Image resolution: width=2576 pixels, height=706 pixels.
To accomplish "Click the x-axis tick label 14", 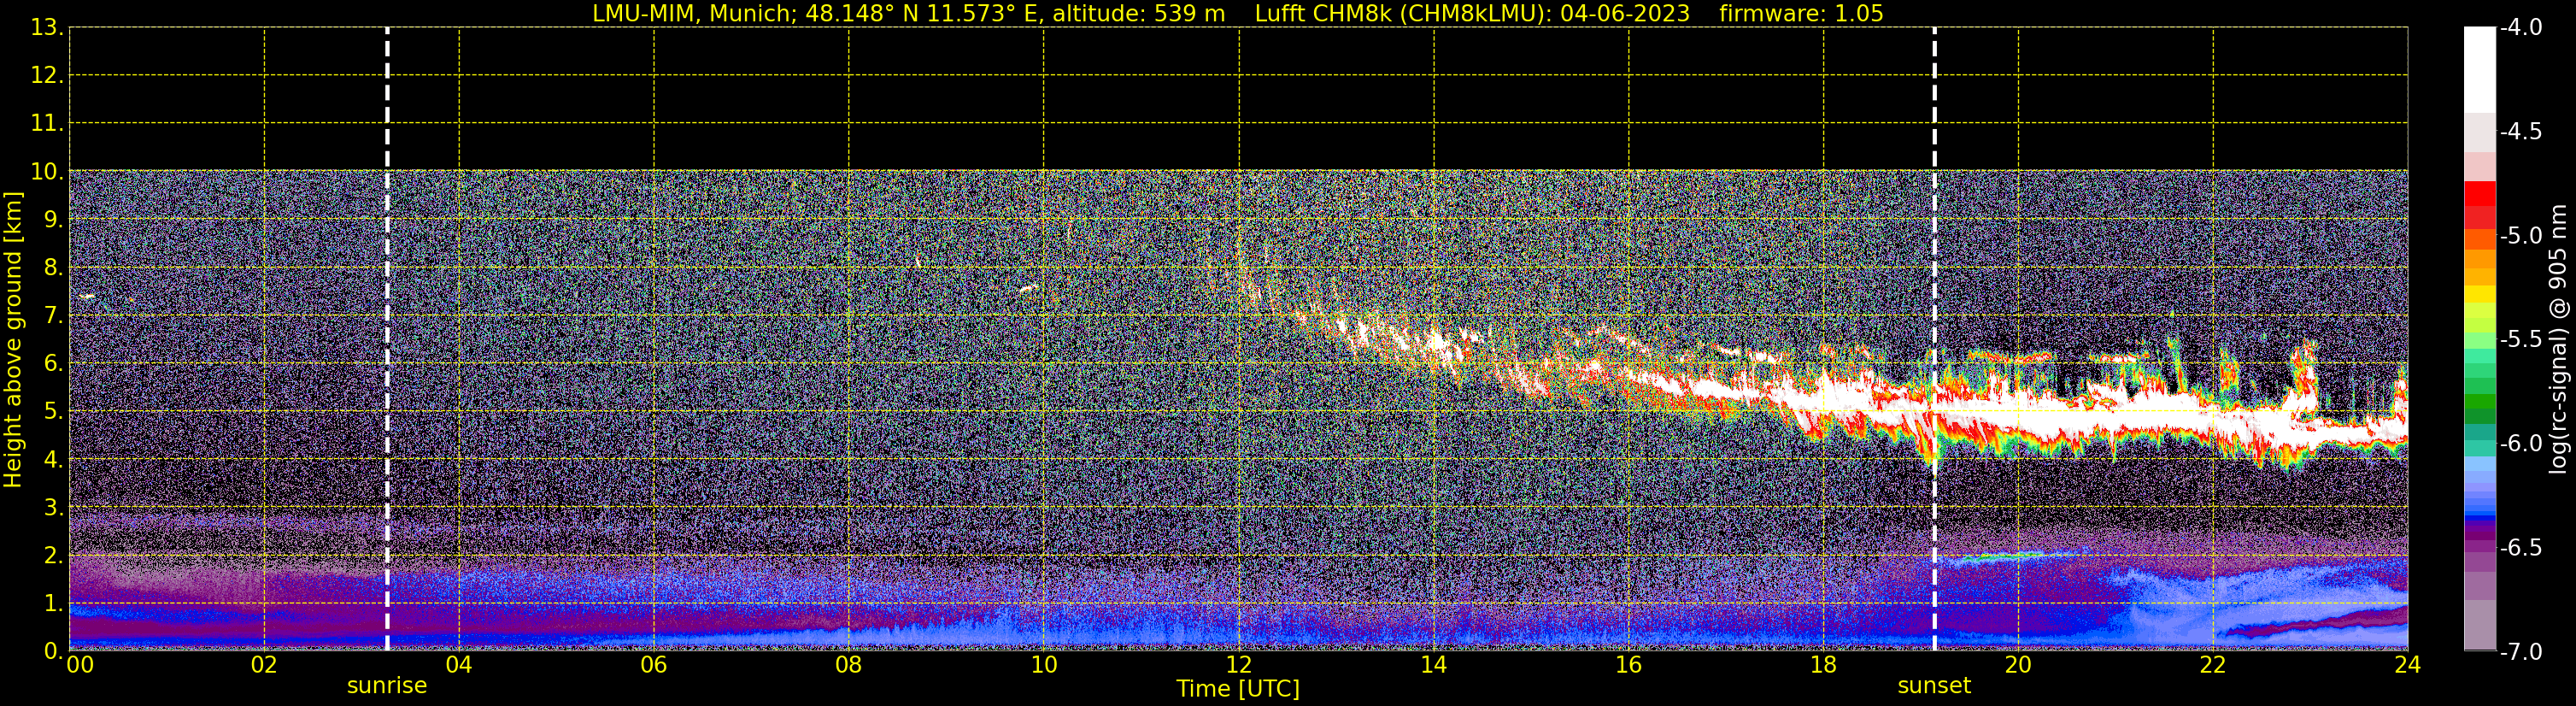I will [1434, 666].
